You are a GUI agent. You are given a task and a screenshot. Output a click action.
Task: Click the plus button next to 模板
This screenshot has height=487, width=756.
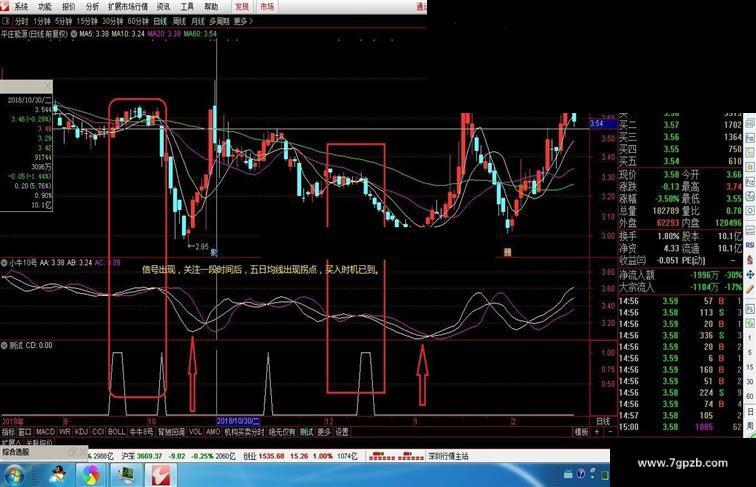(x=597, y=432)
